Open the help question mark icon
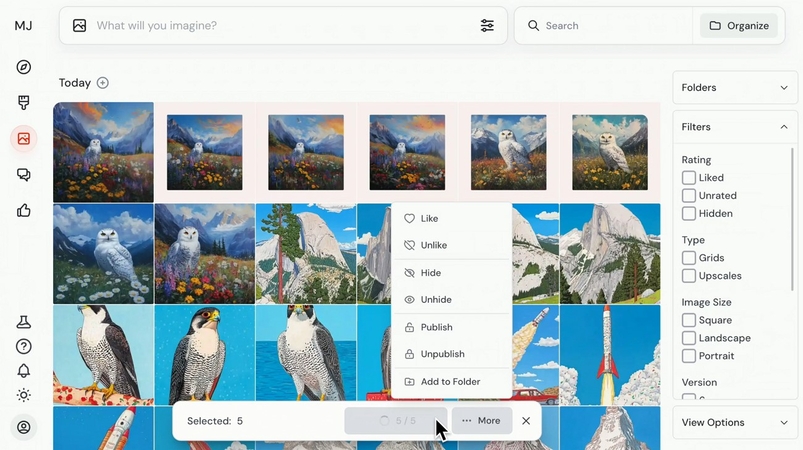Viewport: 803px width, 450px height. point(24,347)
